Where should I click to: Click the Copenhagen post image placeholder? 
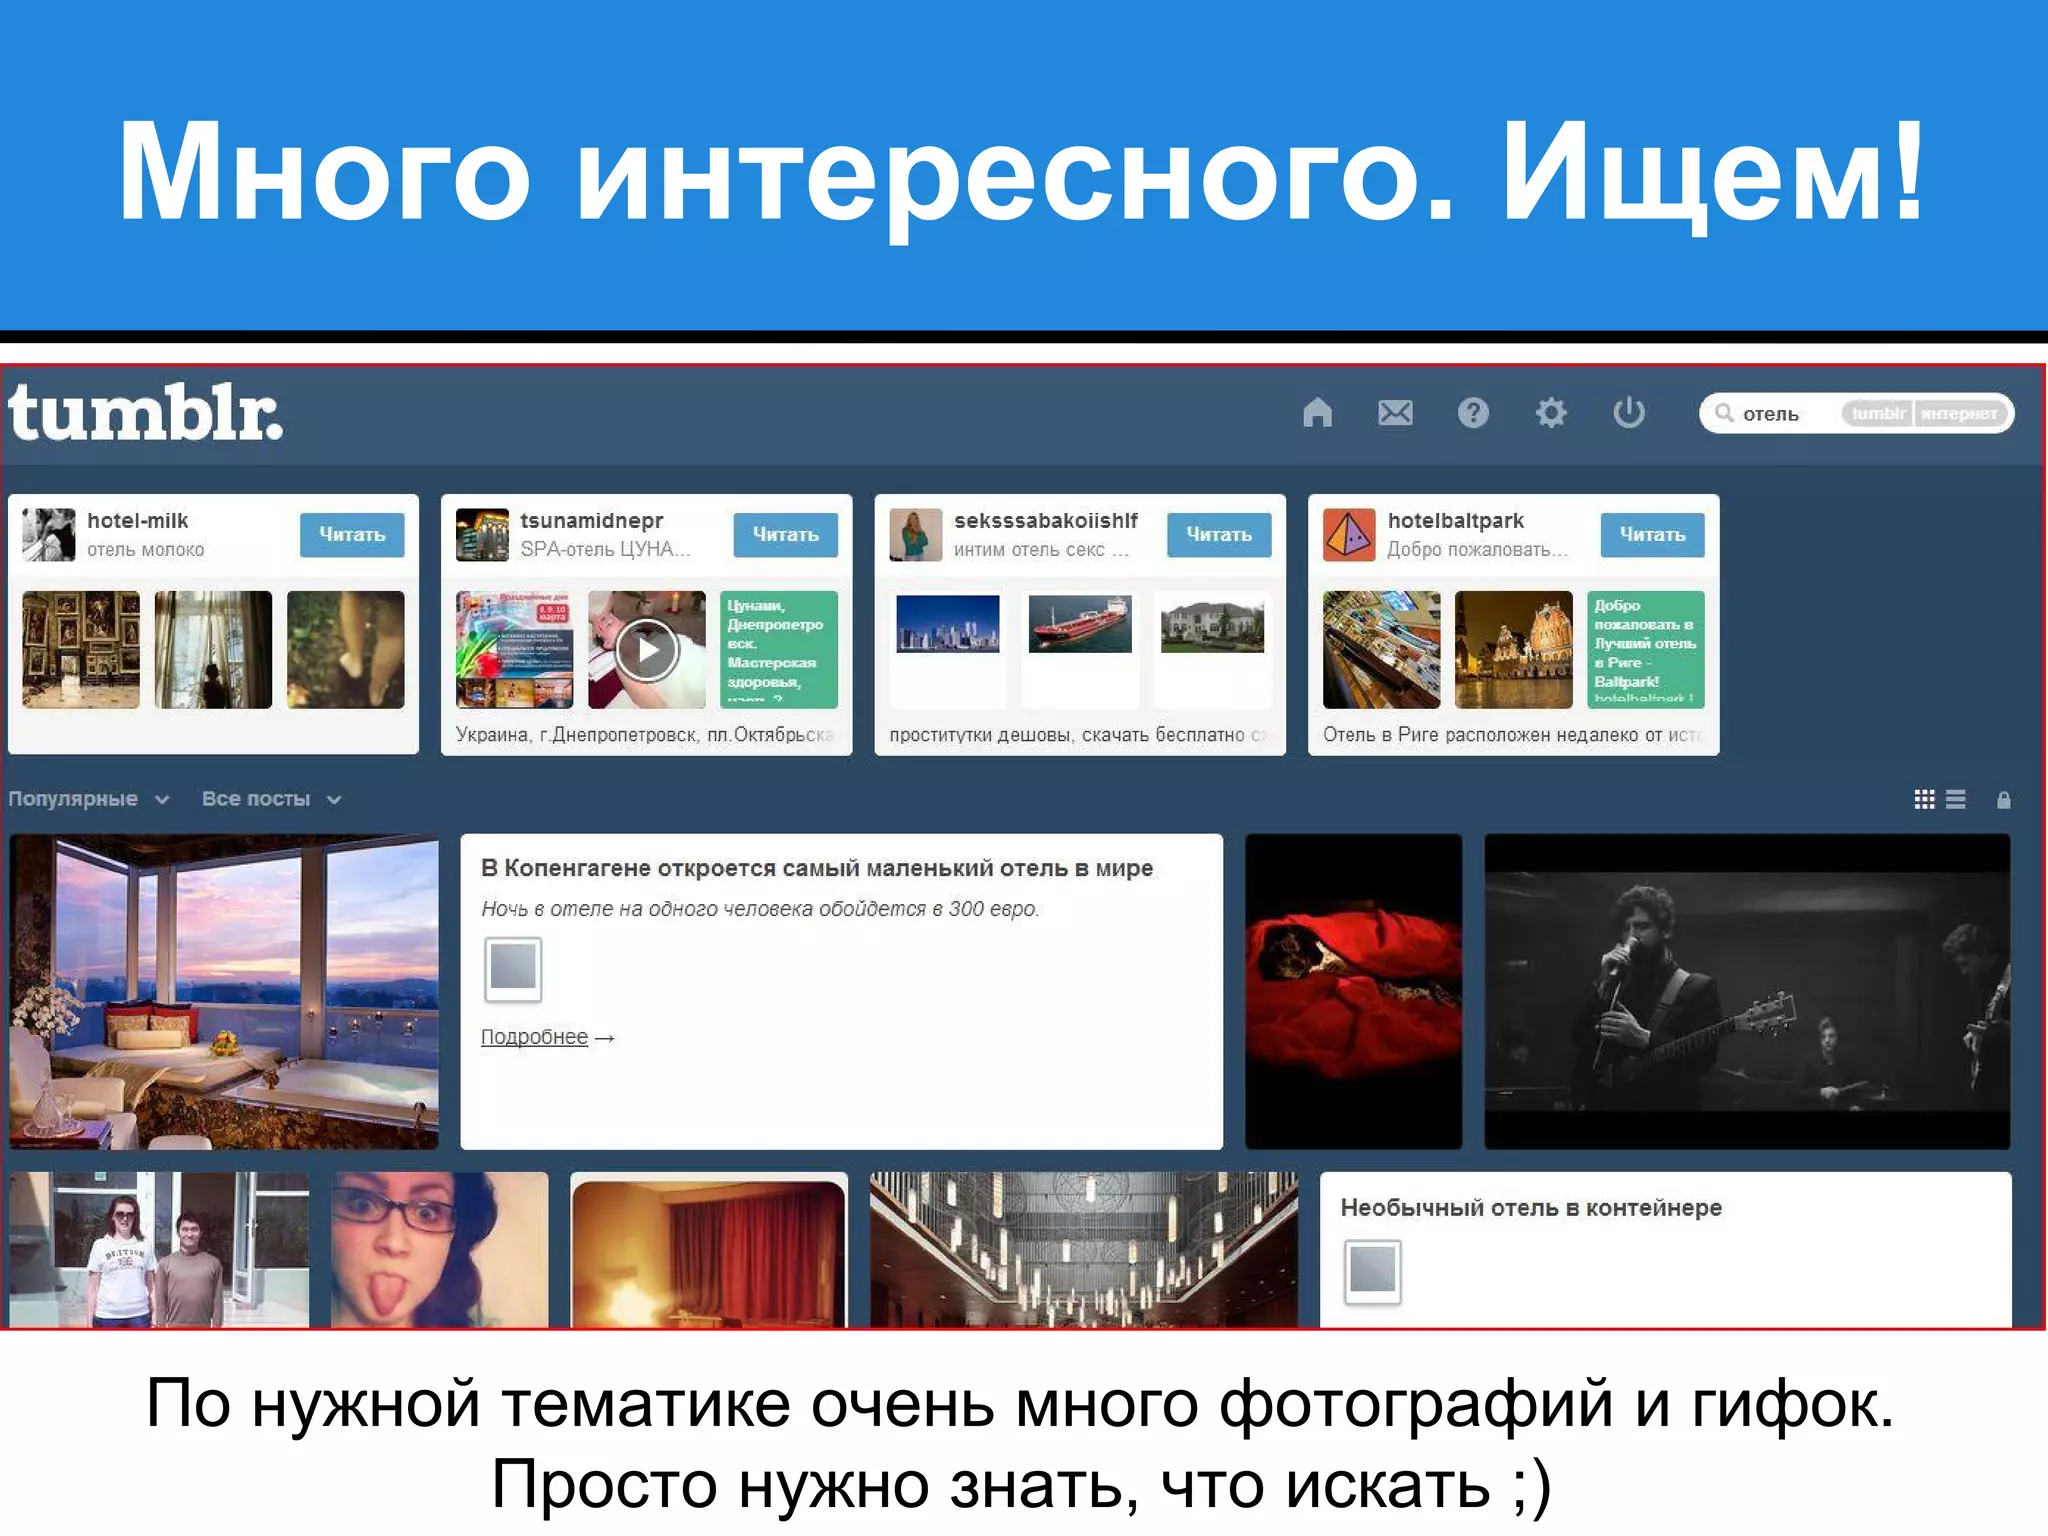point(513,969)
